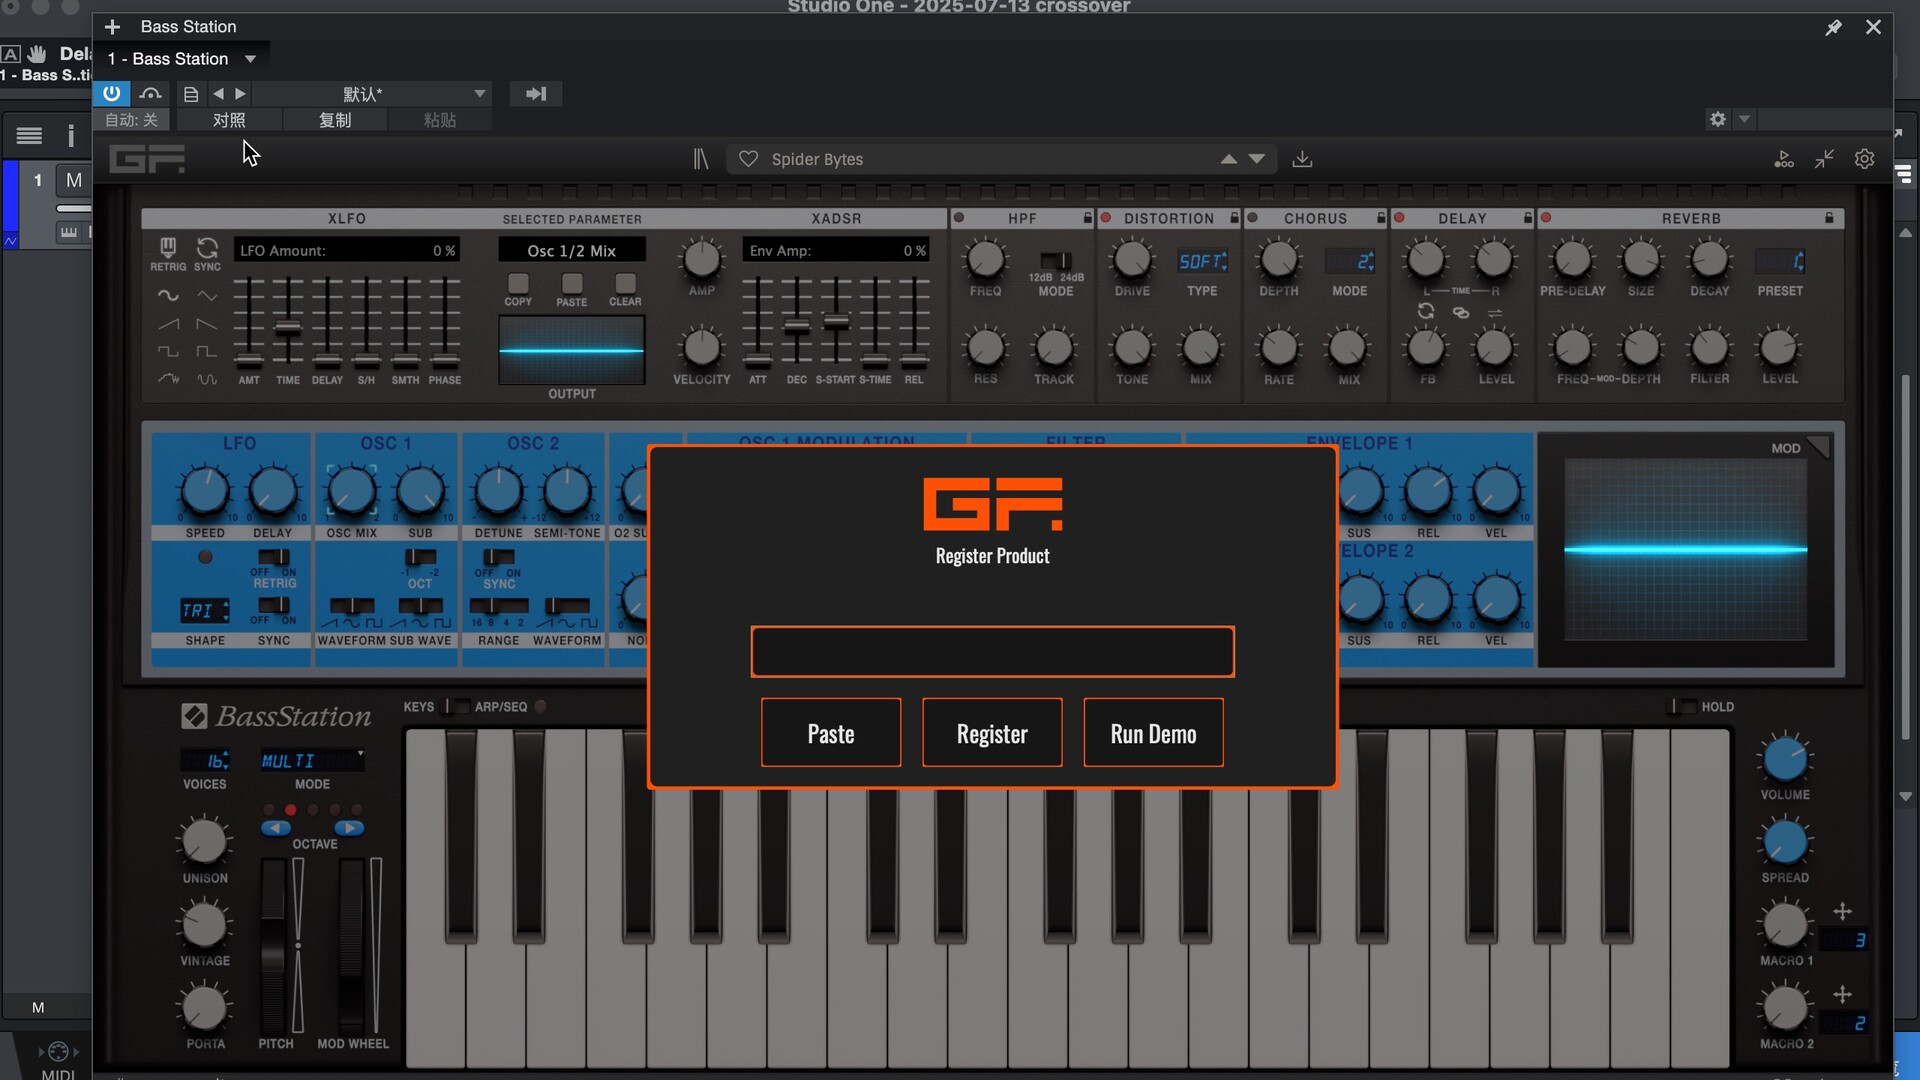Click the sidechain routing arrow button

point(536,93)
